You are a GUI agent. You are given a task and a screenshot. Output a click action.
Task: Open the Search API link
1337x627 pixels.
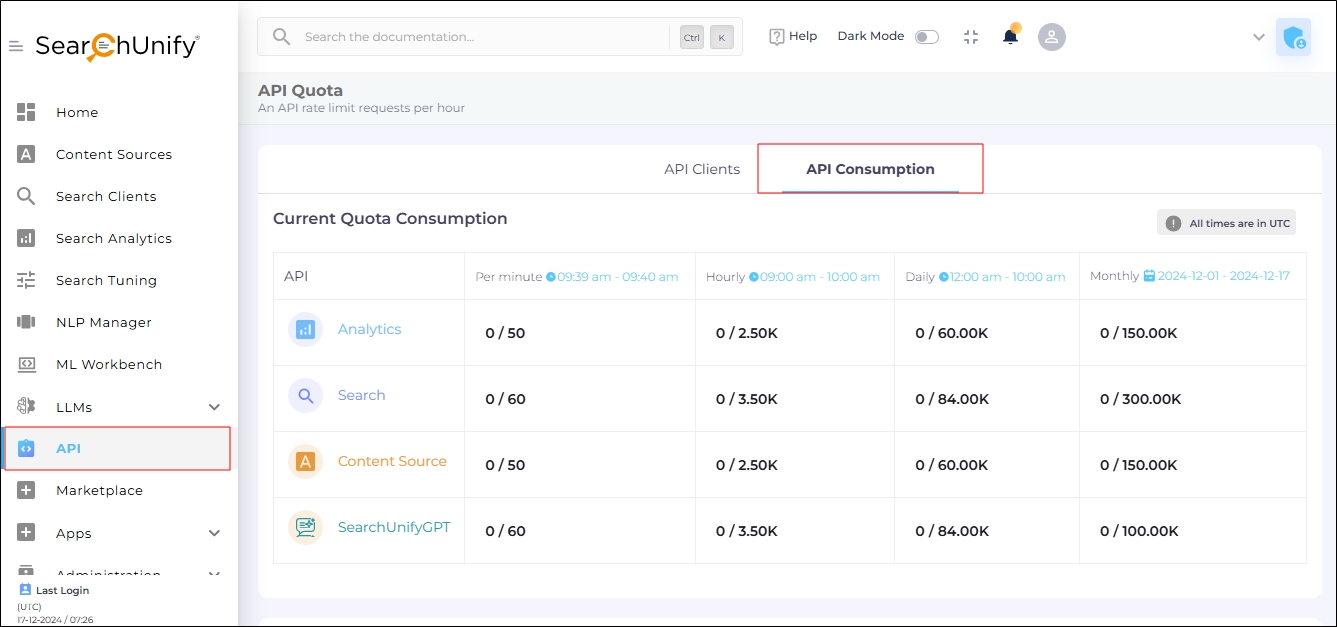361,395
